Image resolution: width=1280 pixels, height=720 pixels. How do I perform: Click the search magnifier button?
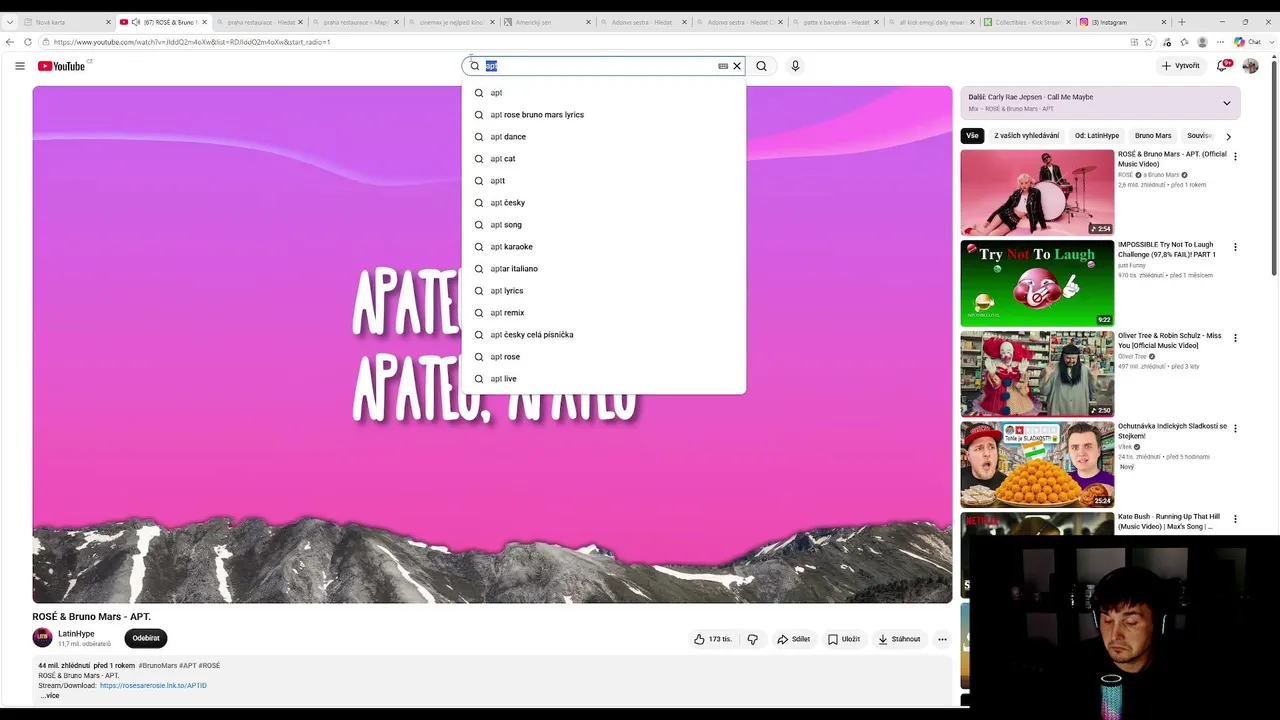click(762, 66)
